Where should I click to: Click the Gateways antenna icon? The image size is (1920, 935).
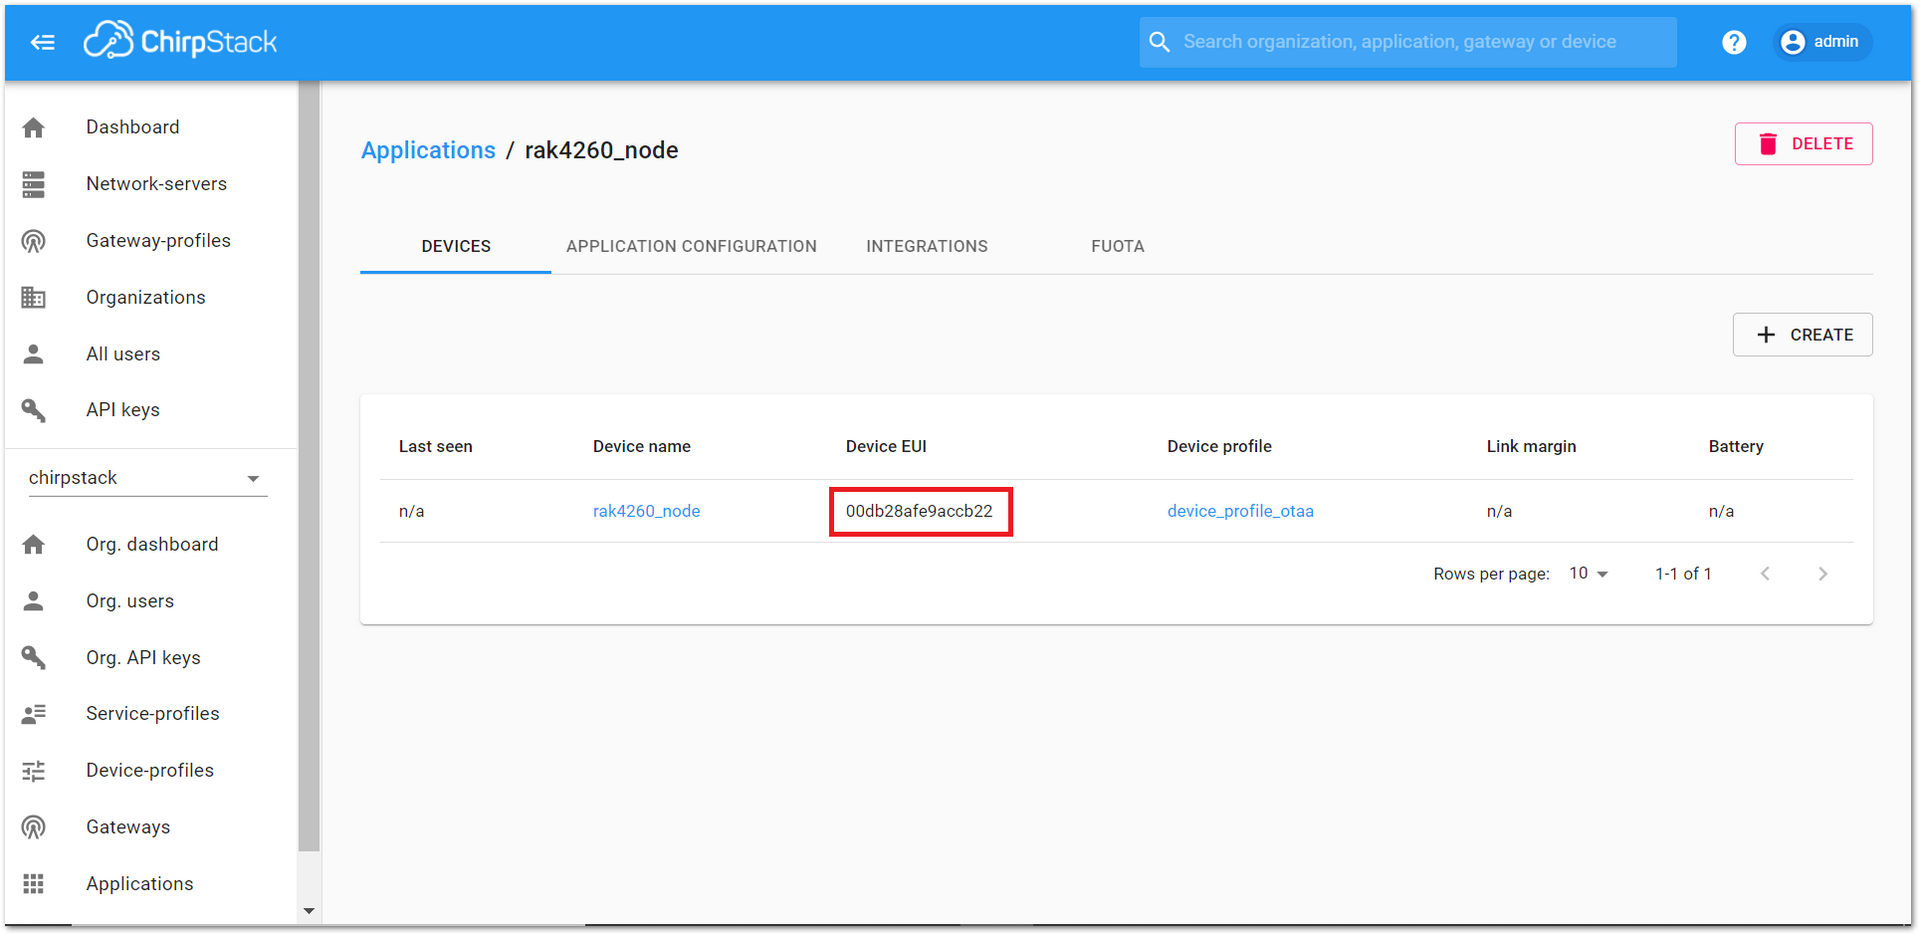click(x=34, y=827)
